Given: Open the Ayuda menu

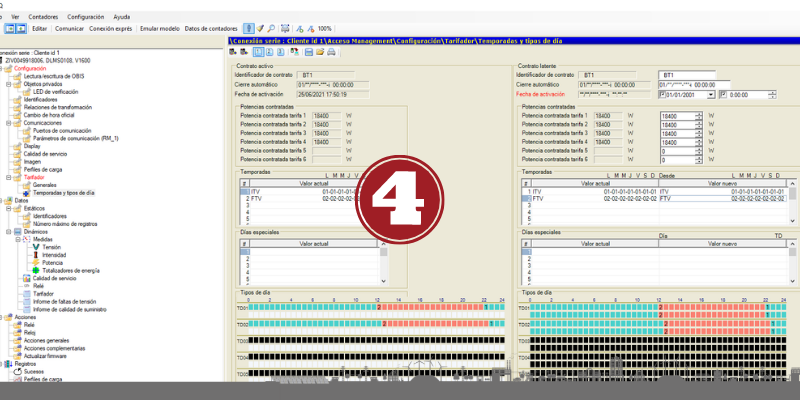Looking at the screenshot, I should 121,17.
